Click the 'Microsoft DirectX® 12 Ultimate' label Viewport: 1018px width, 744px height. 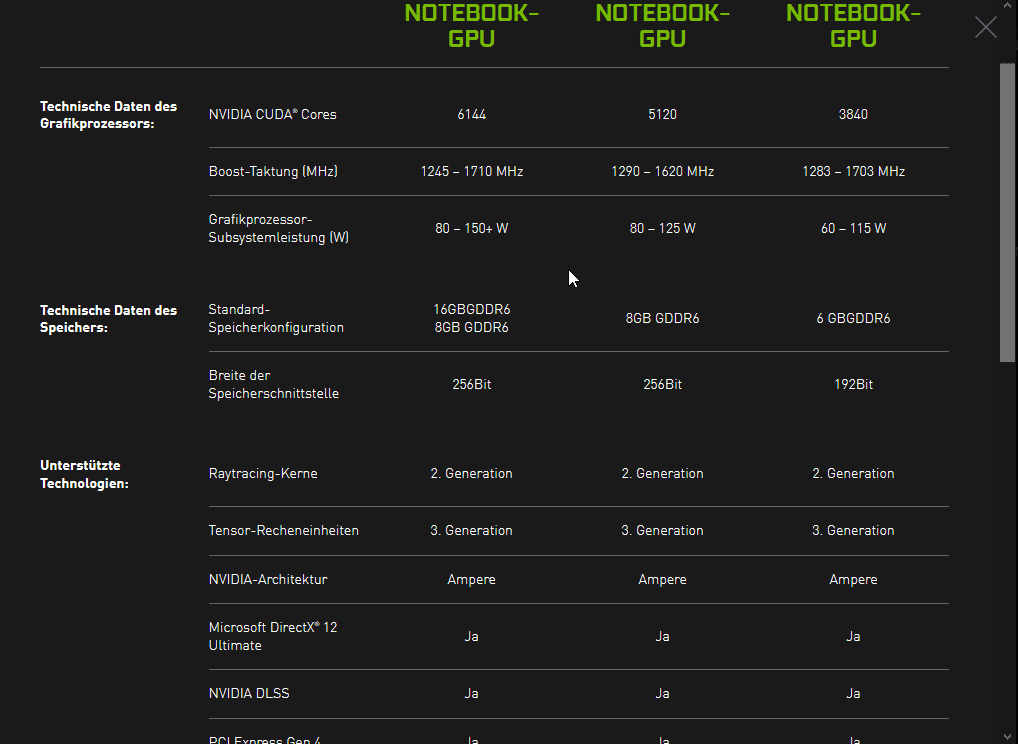tap(273, 636)
